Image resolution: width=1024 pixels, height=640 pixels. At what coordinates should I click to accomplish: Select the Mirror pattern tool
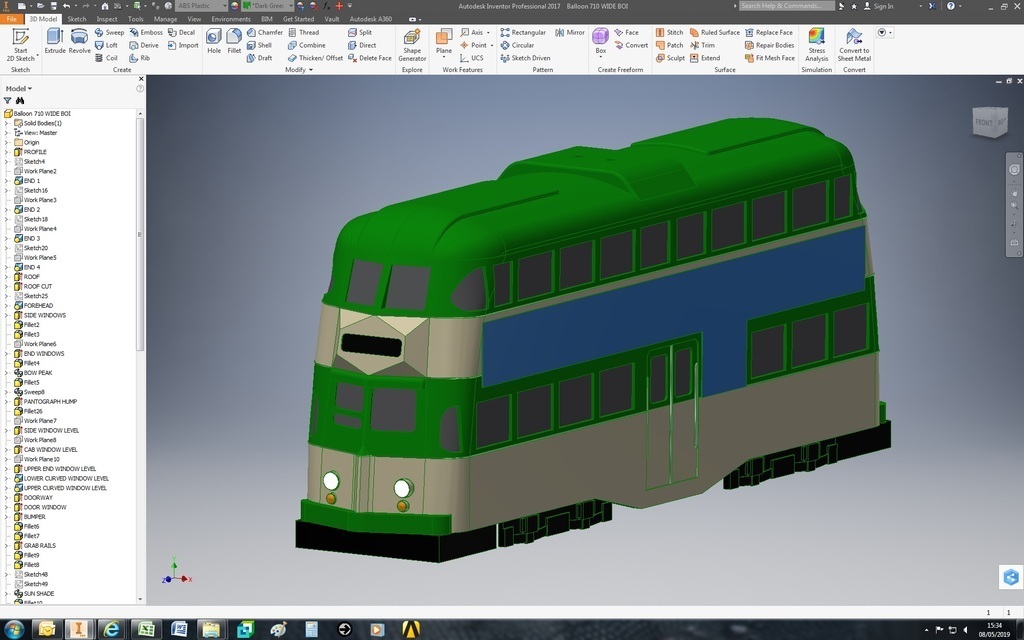[569, 32]
